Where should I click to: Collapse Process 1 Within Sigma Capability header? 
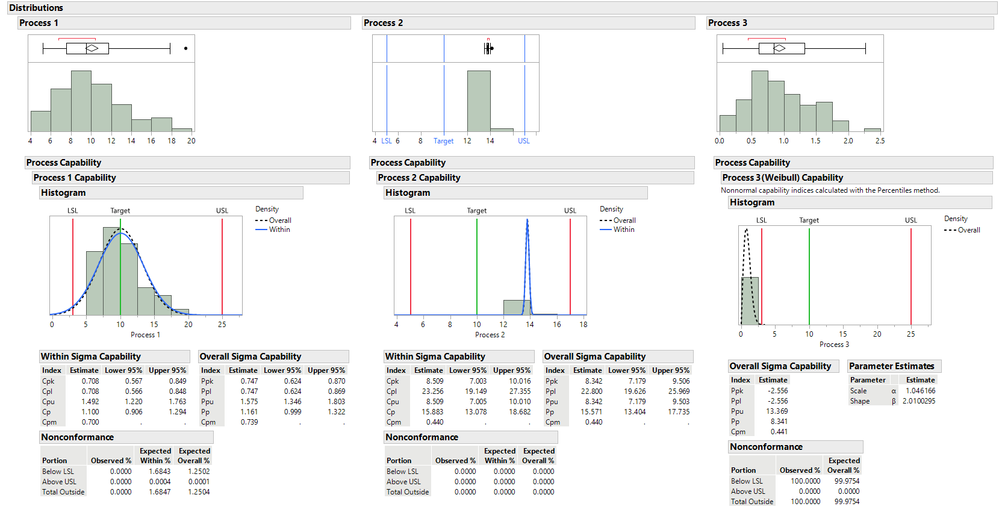pos(115,357)
